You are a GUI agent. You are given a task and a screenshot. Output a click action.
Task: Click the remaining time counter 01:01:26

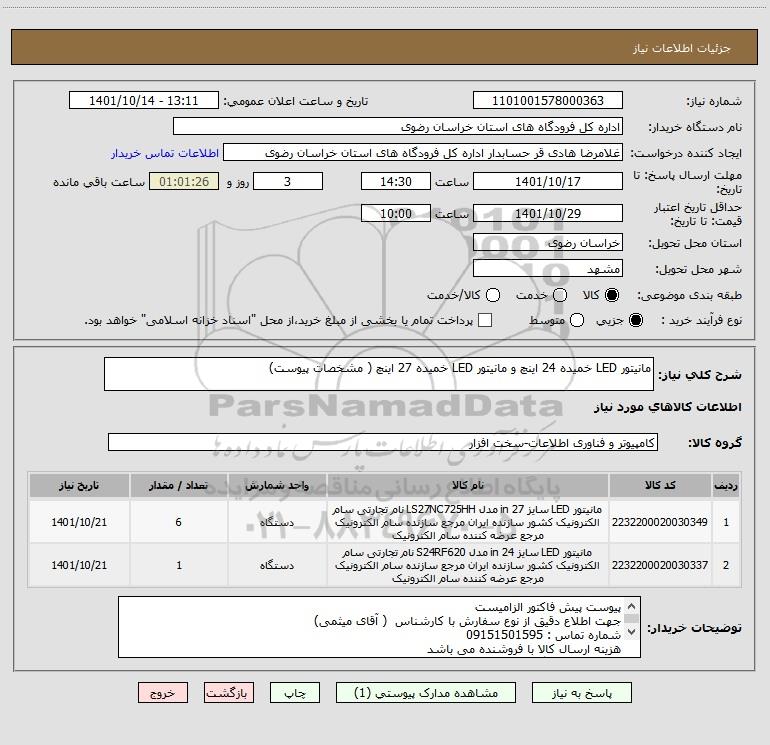[184, 182]
